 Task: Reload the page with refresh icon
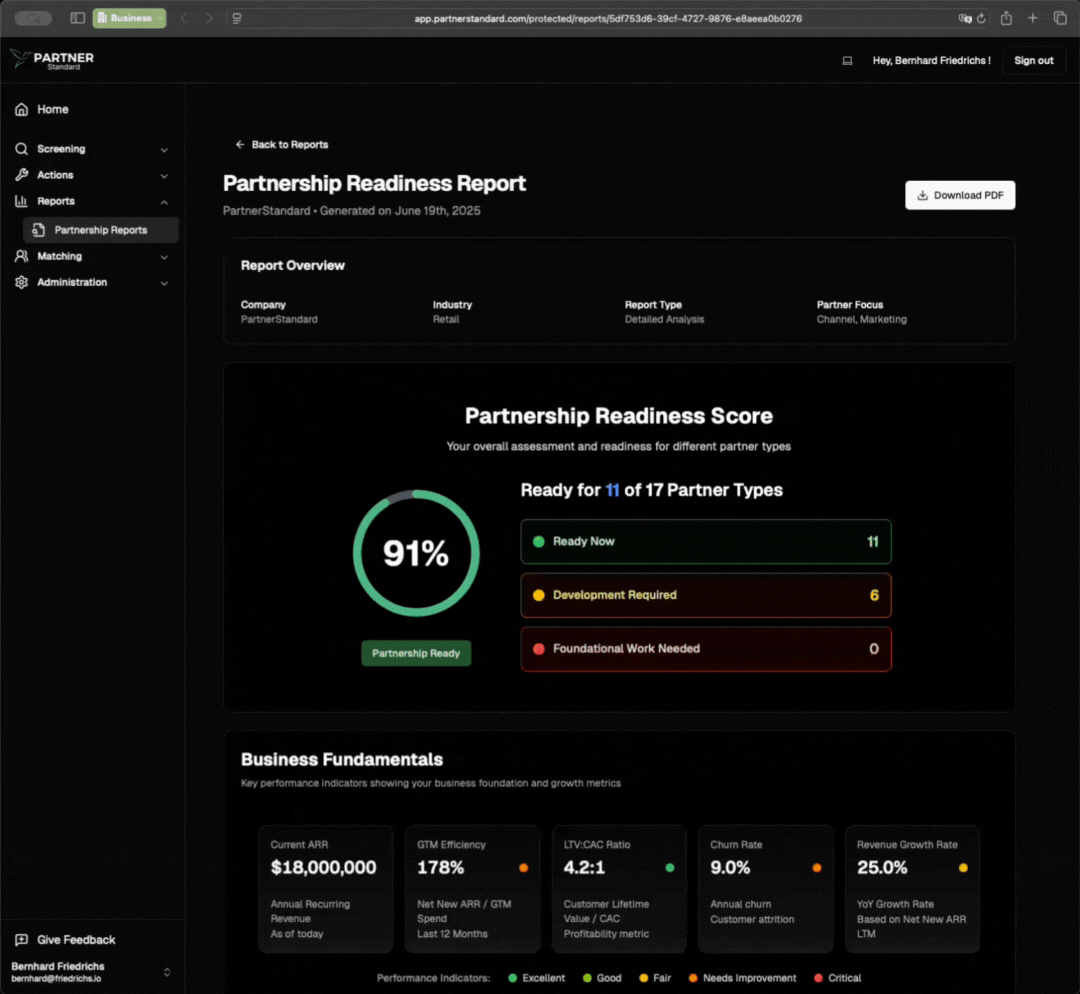point(981,18)
